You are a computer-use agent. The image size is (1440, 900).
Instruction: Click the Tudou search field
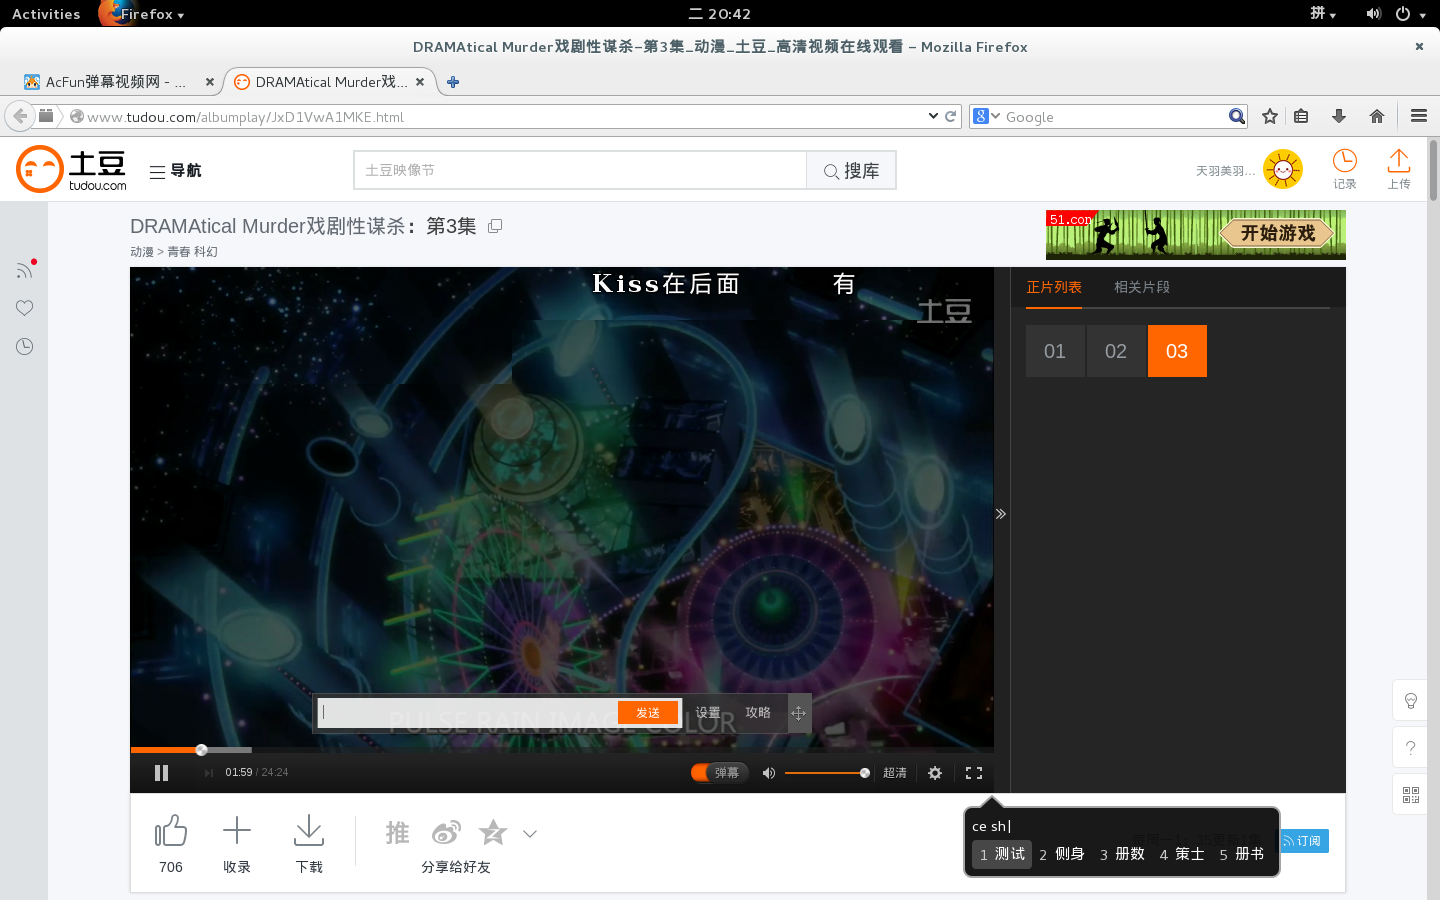coord(580,170)
